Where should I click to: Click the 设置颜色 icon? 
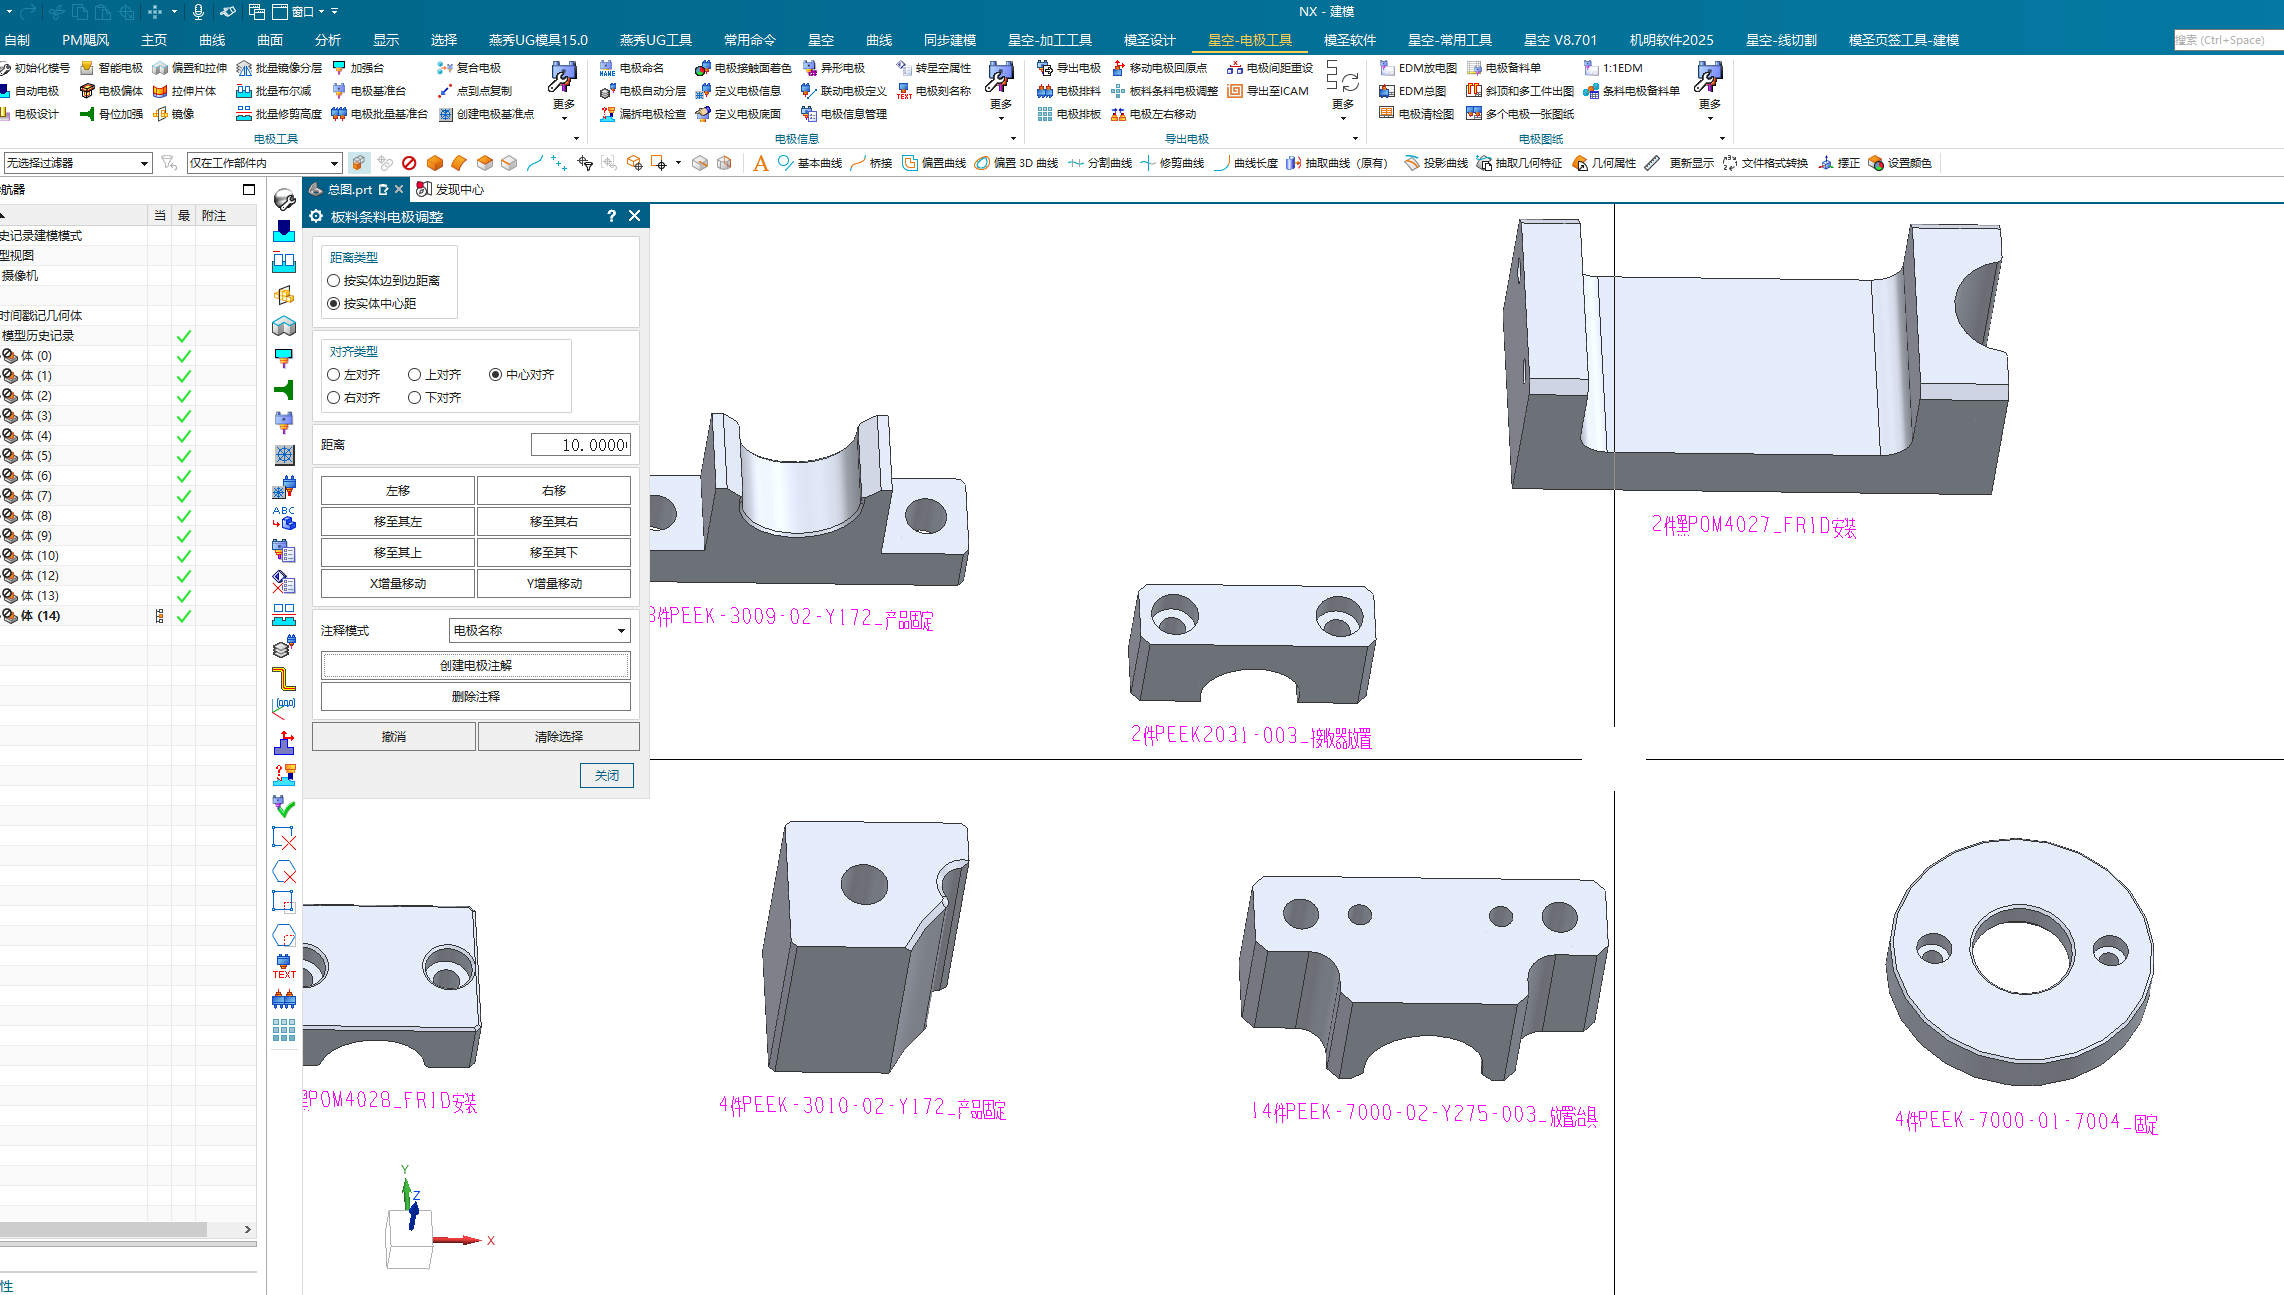point(1876,163)
